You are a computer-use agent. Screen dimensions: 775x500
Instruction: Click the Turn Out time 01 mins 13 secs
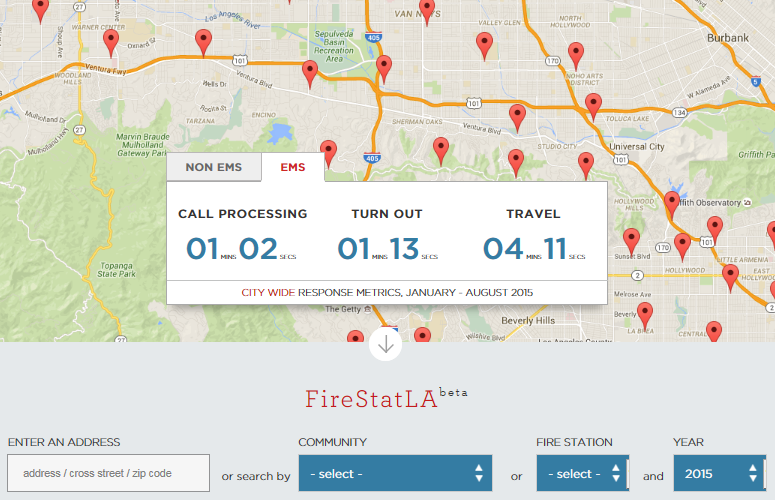click(388, 249)
